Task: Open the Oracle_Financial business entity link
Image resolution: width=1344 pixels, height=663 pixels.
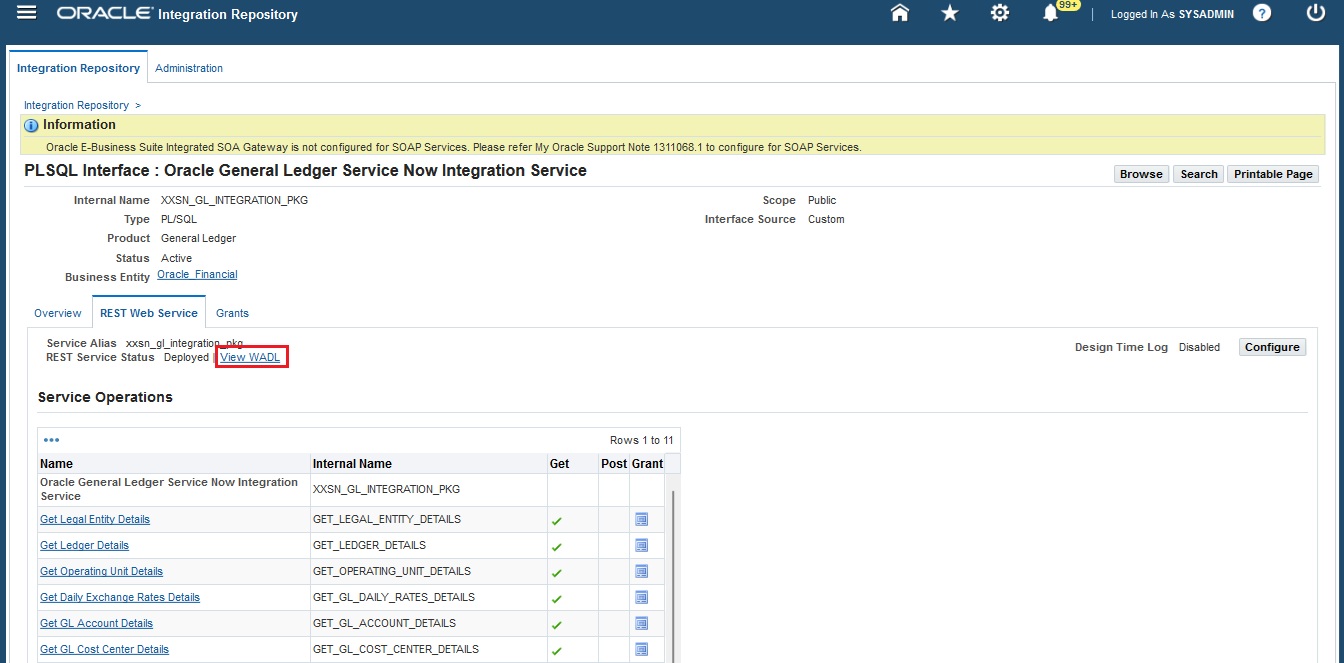Action: 197,274
